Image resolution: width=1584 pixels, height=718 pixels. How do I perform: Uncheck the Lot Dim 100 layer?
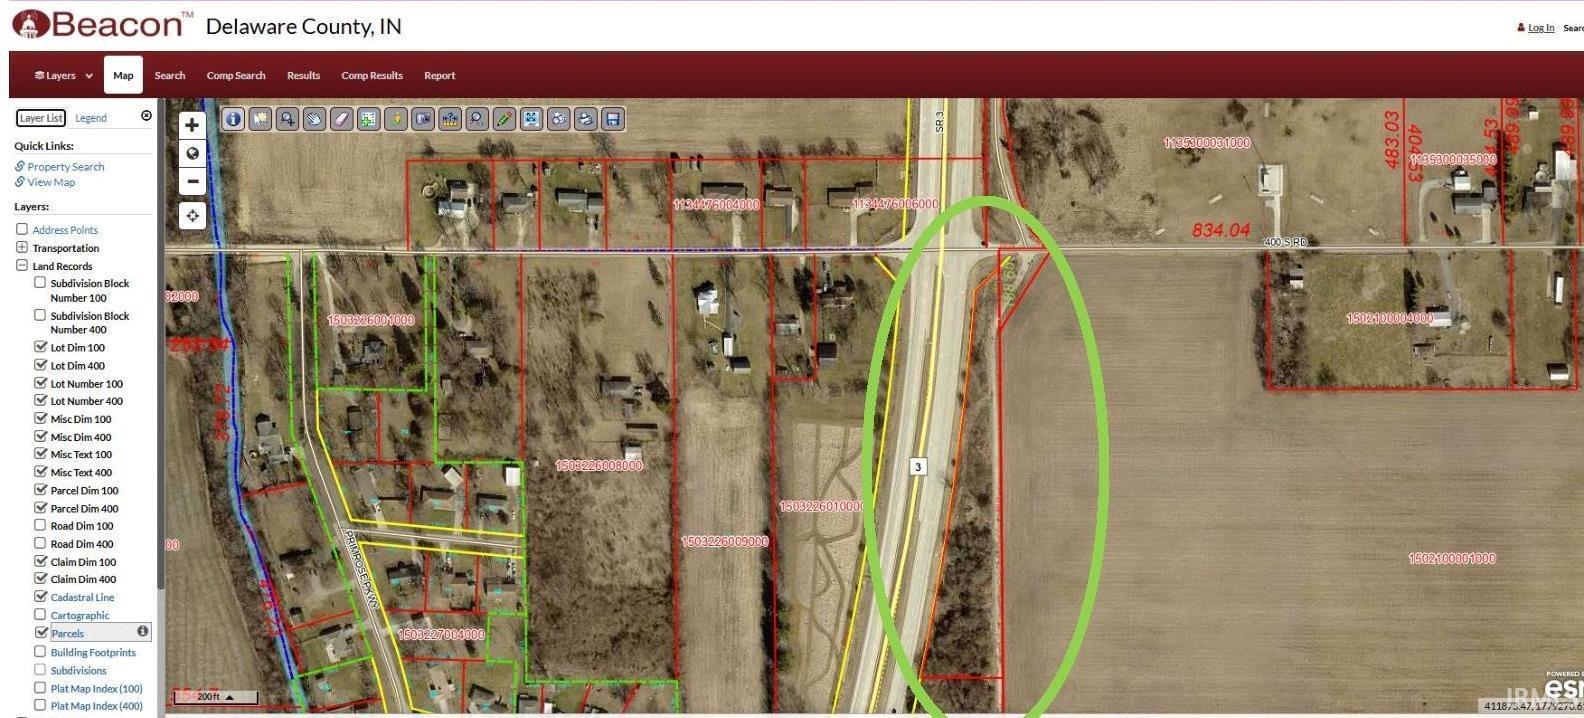click(x=40, y=347)
